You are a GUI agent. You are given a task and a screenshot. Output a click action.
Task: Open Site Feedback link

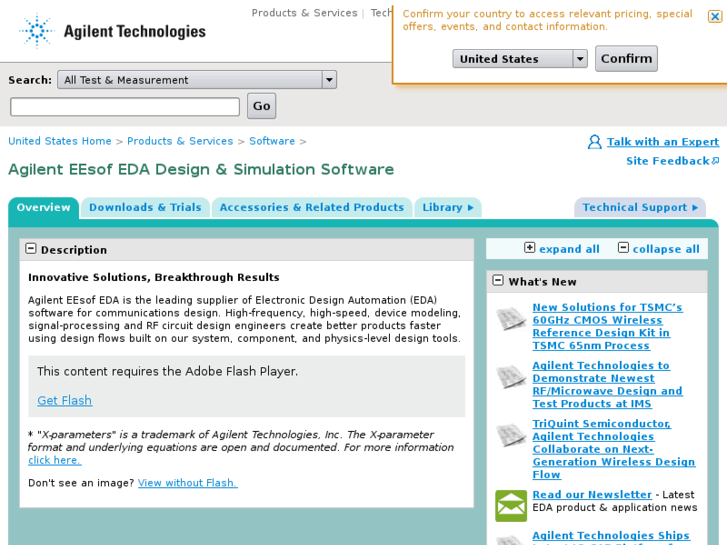[x=668, y=161]
